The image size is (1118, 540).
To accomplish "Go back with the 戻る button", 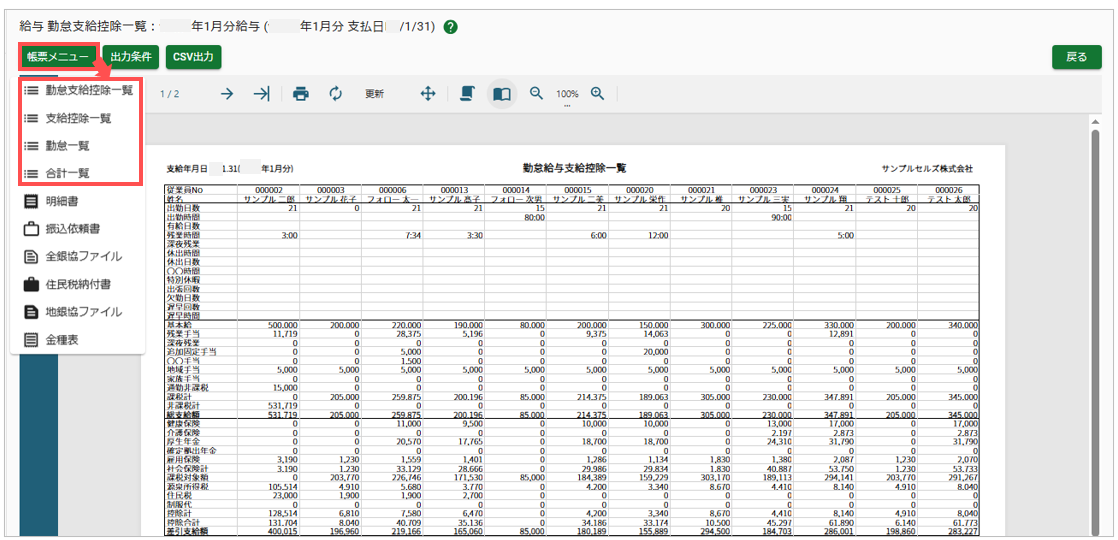I will pyautogui.click(x=1076, y=57).
